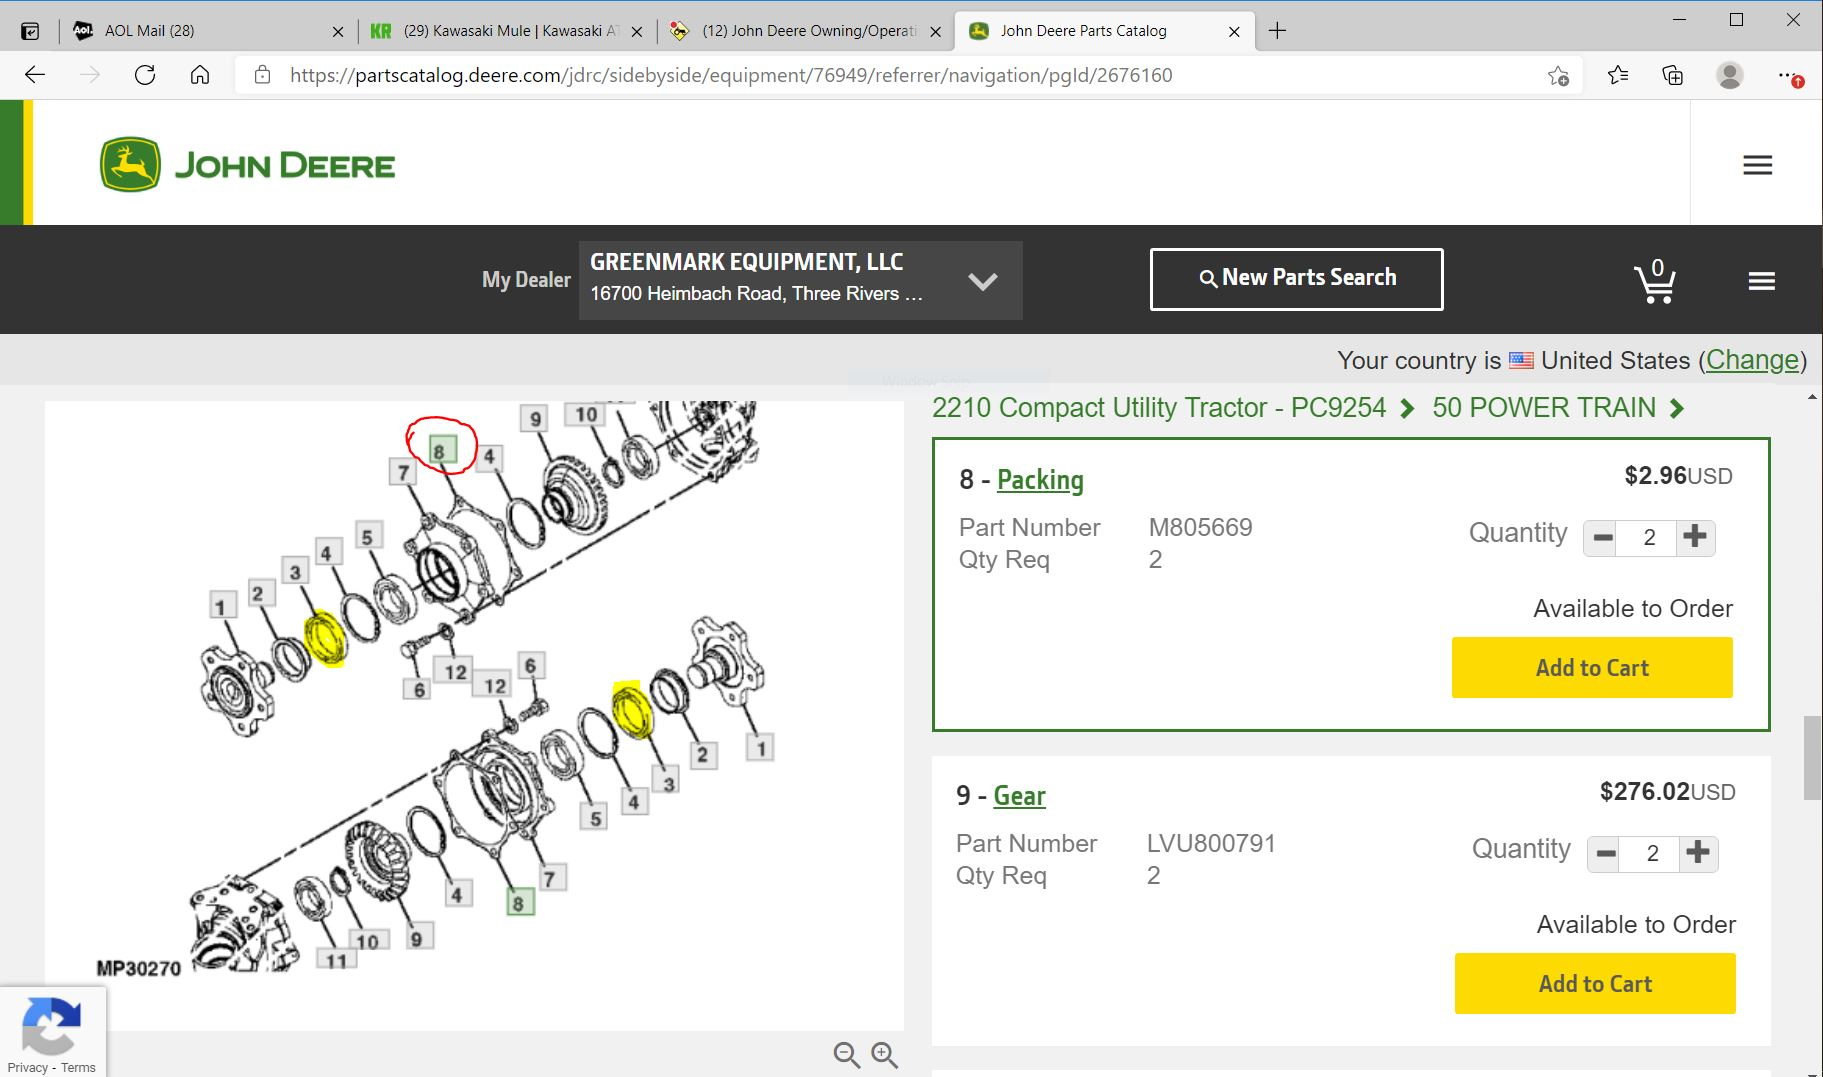
Task: Decrease Gear quantity with minus
Action: [x=1606, y=853]
